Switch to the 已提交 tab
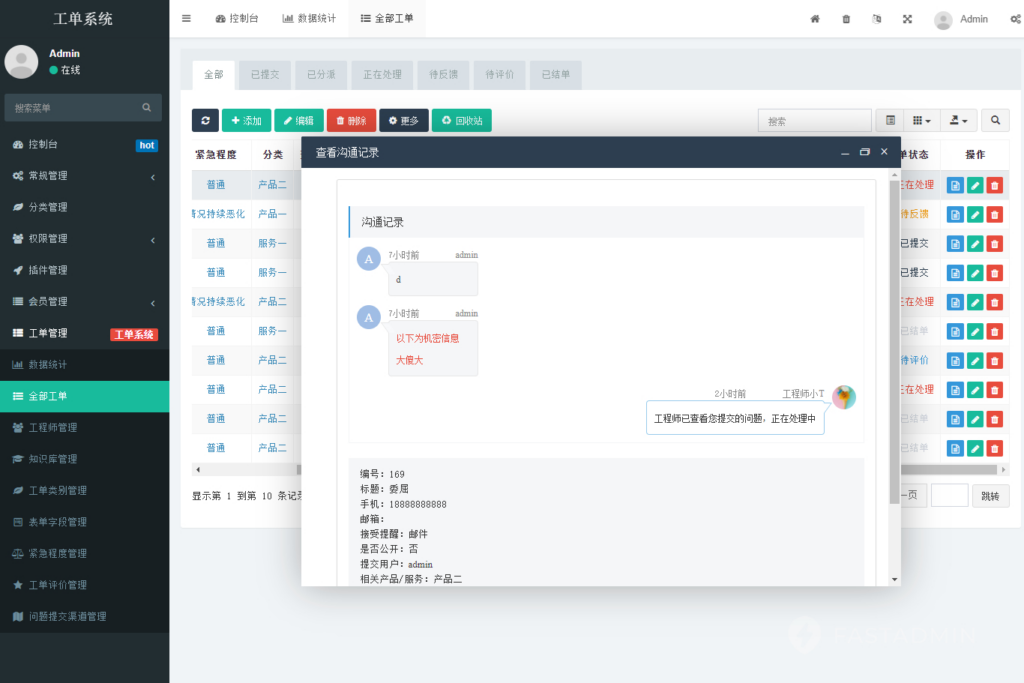This screenshot has height=683, width=1024. (264, 74)
